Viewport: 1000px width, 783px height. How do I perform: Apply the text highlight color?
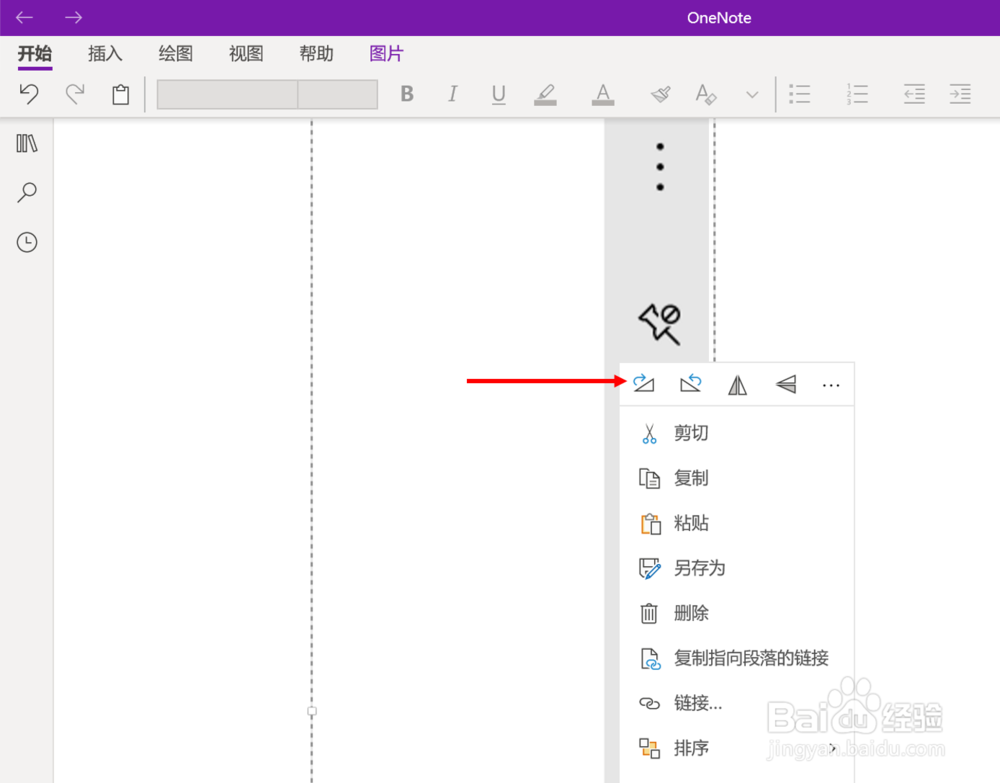[545, 94]
